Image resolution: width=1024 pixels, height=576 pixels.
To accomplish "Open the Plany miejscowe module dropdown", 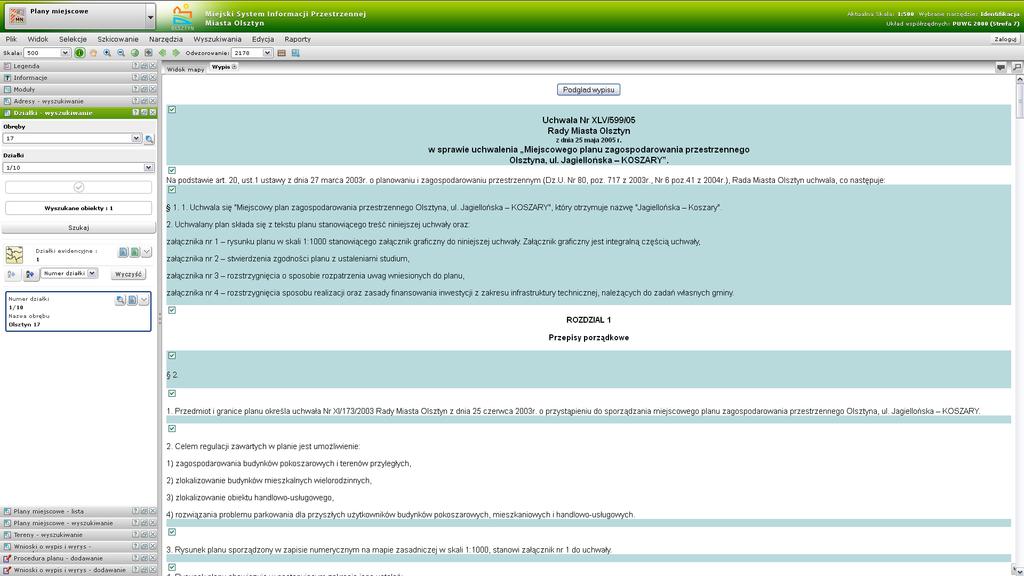I will coord(150,17).
